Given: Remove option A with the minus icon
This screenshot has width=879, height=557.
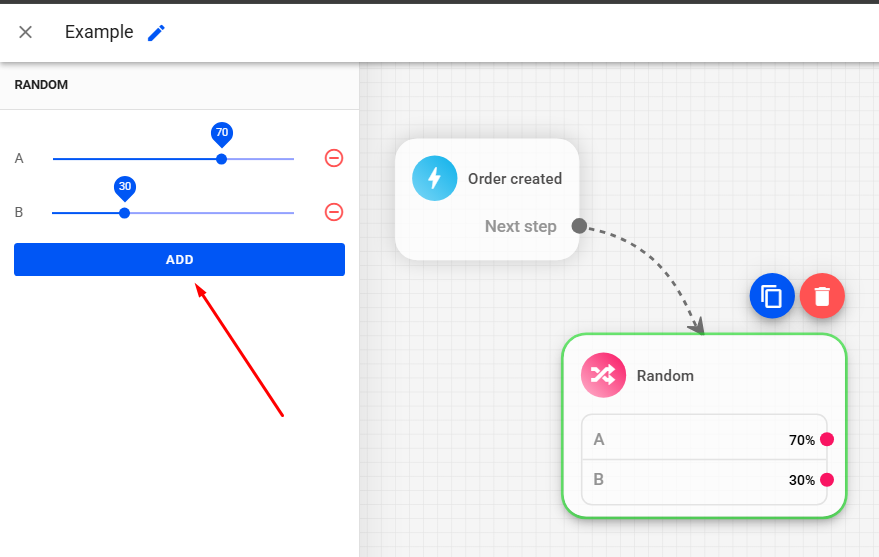Looking at the screenshot, I should click(x=334, y=158).
